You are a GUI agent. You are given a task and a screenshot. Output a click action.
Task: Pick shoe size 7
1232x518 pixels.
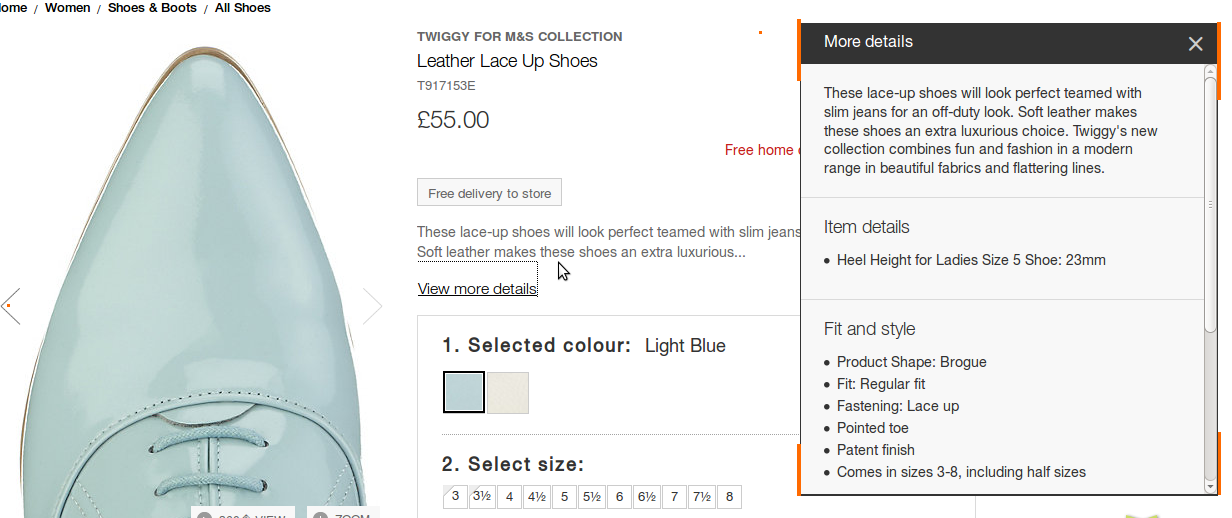[x=674, y=497]
